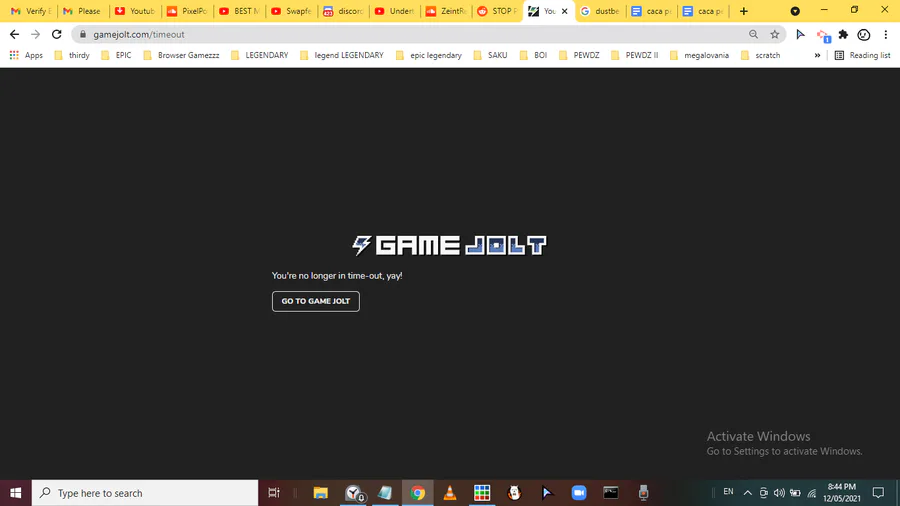Open the Chrome extensions puzzle icon

coord(843,34)
